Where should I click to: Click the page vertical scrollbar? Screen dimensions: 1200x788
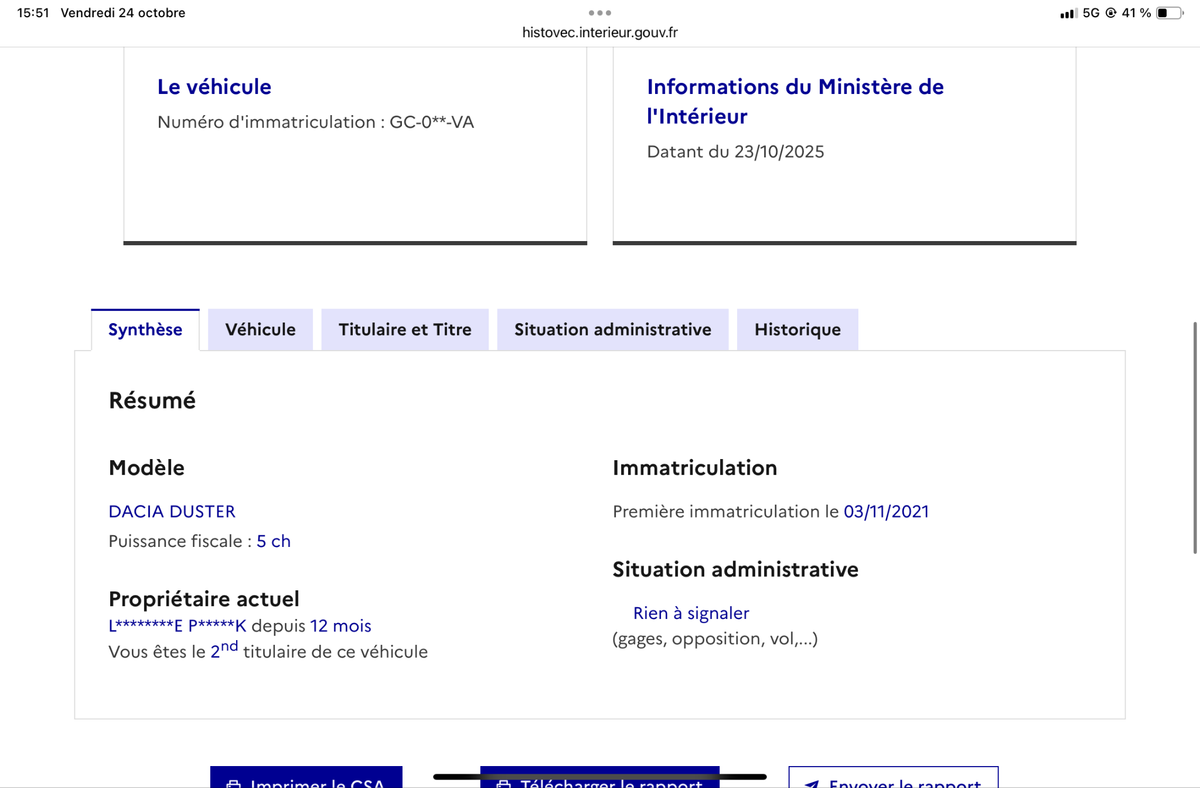(1195, 437)
